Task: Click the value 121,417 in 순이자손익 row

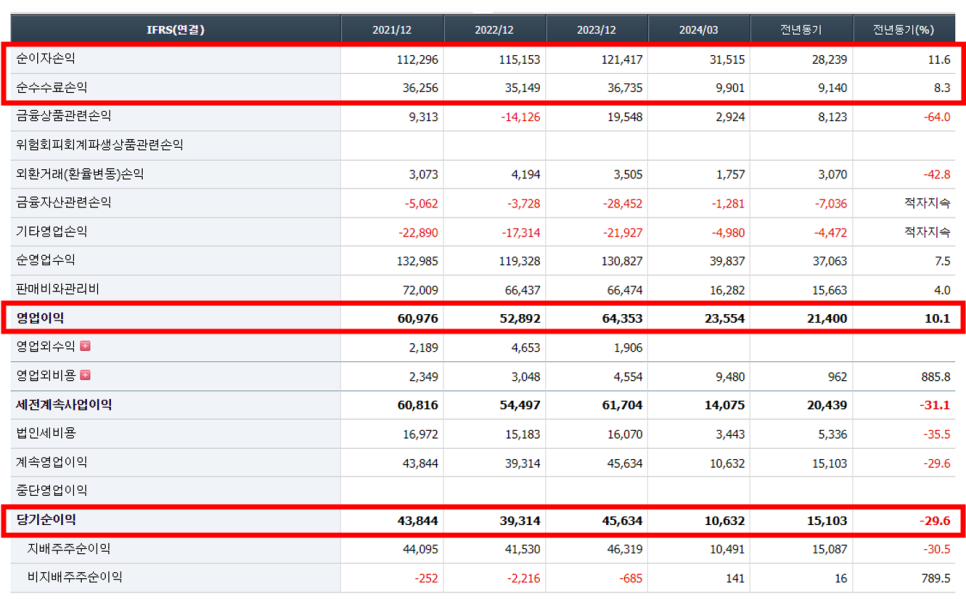Action: (x=622, y=60)
